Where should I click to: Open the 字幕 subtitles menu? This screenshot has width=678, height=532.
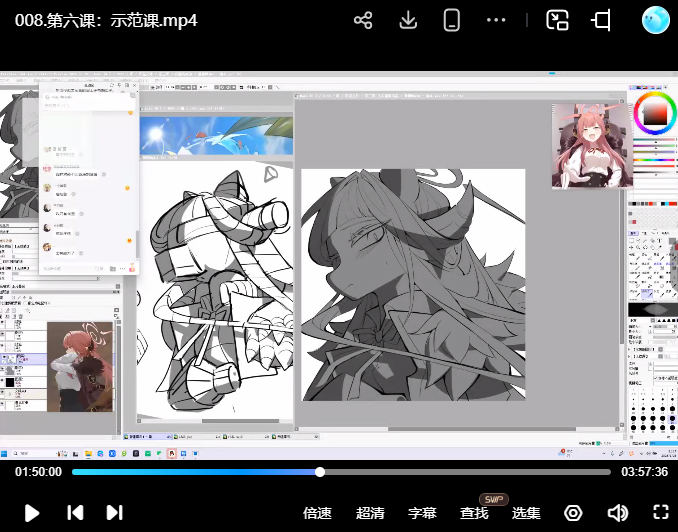tap(422, 513)
